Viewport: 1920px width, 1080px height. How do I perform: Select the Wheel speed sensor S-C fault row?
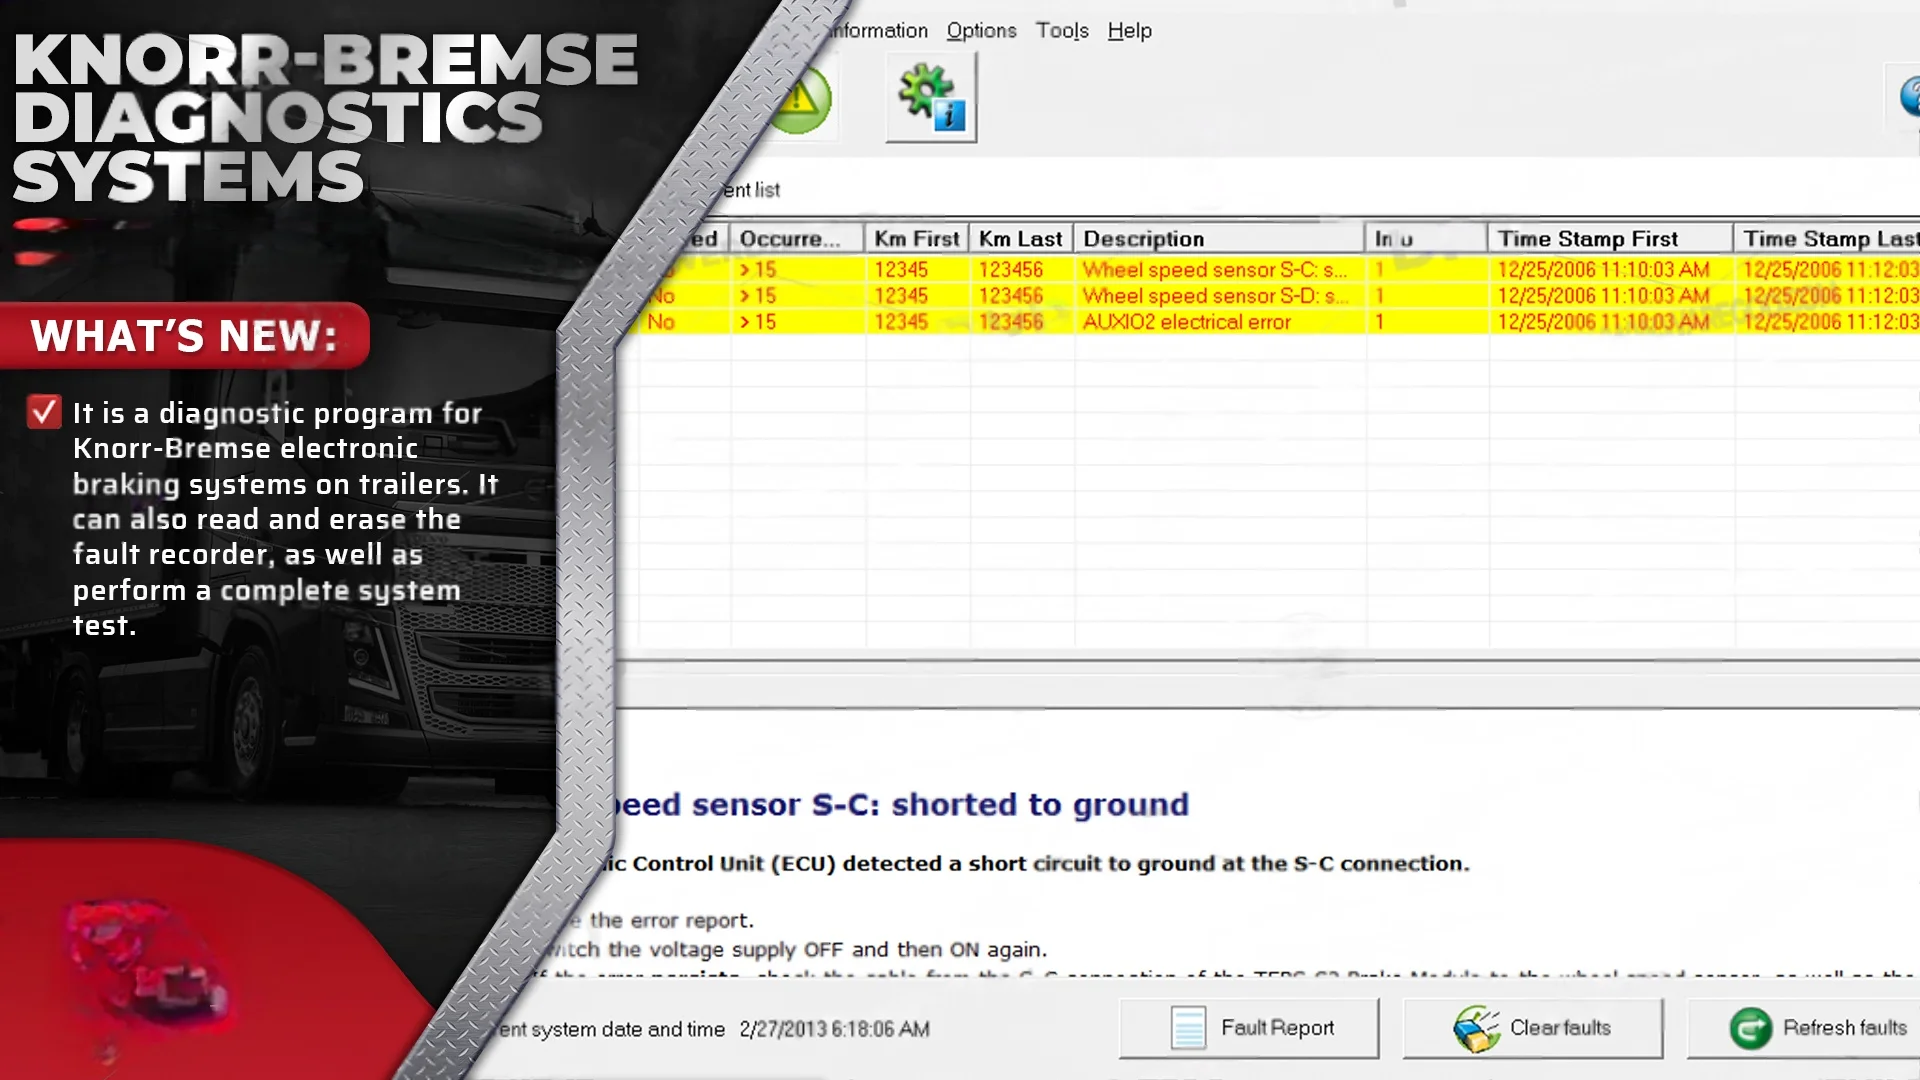click(1214, 270)
